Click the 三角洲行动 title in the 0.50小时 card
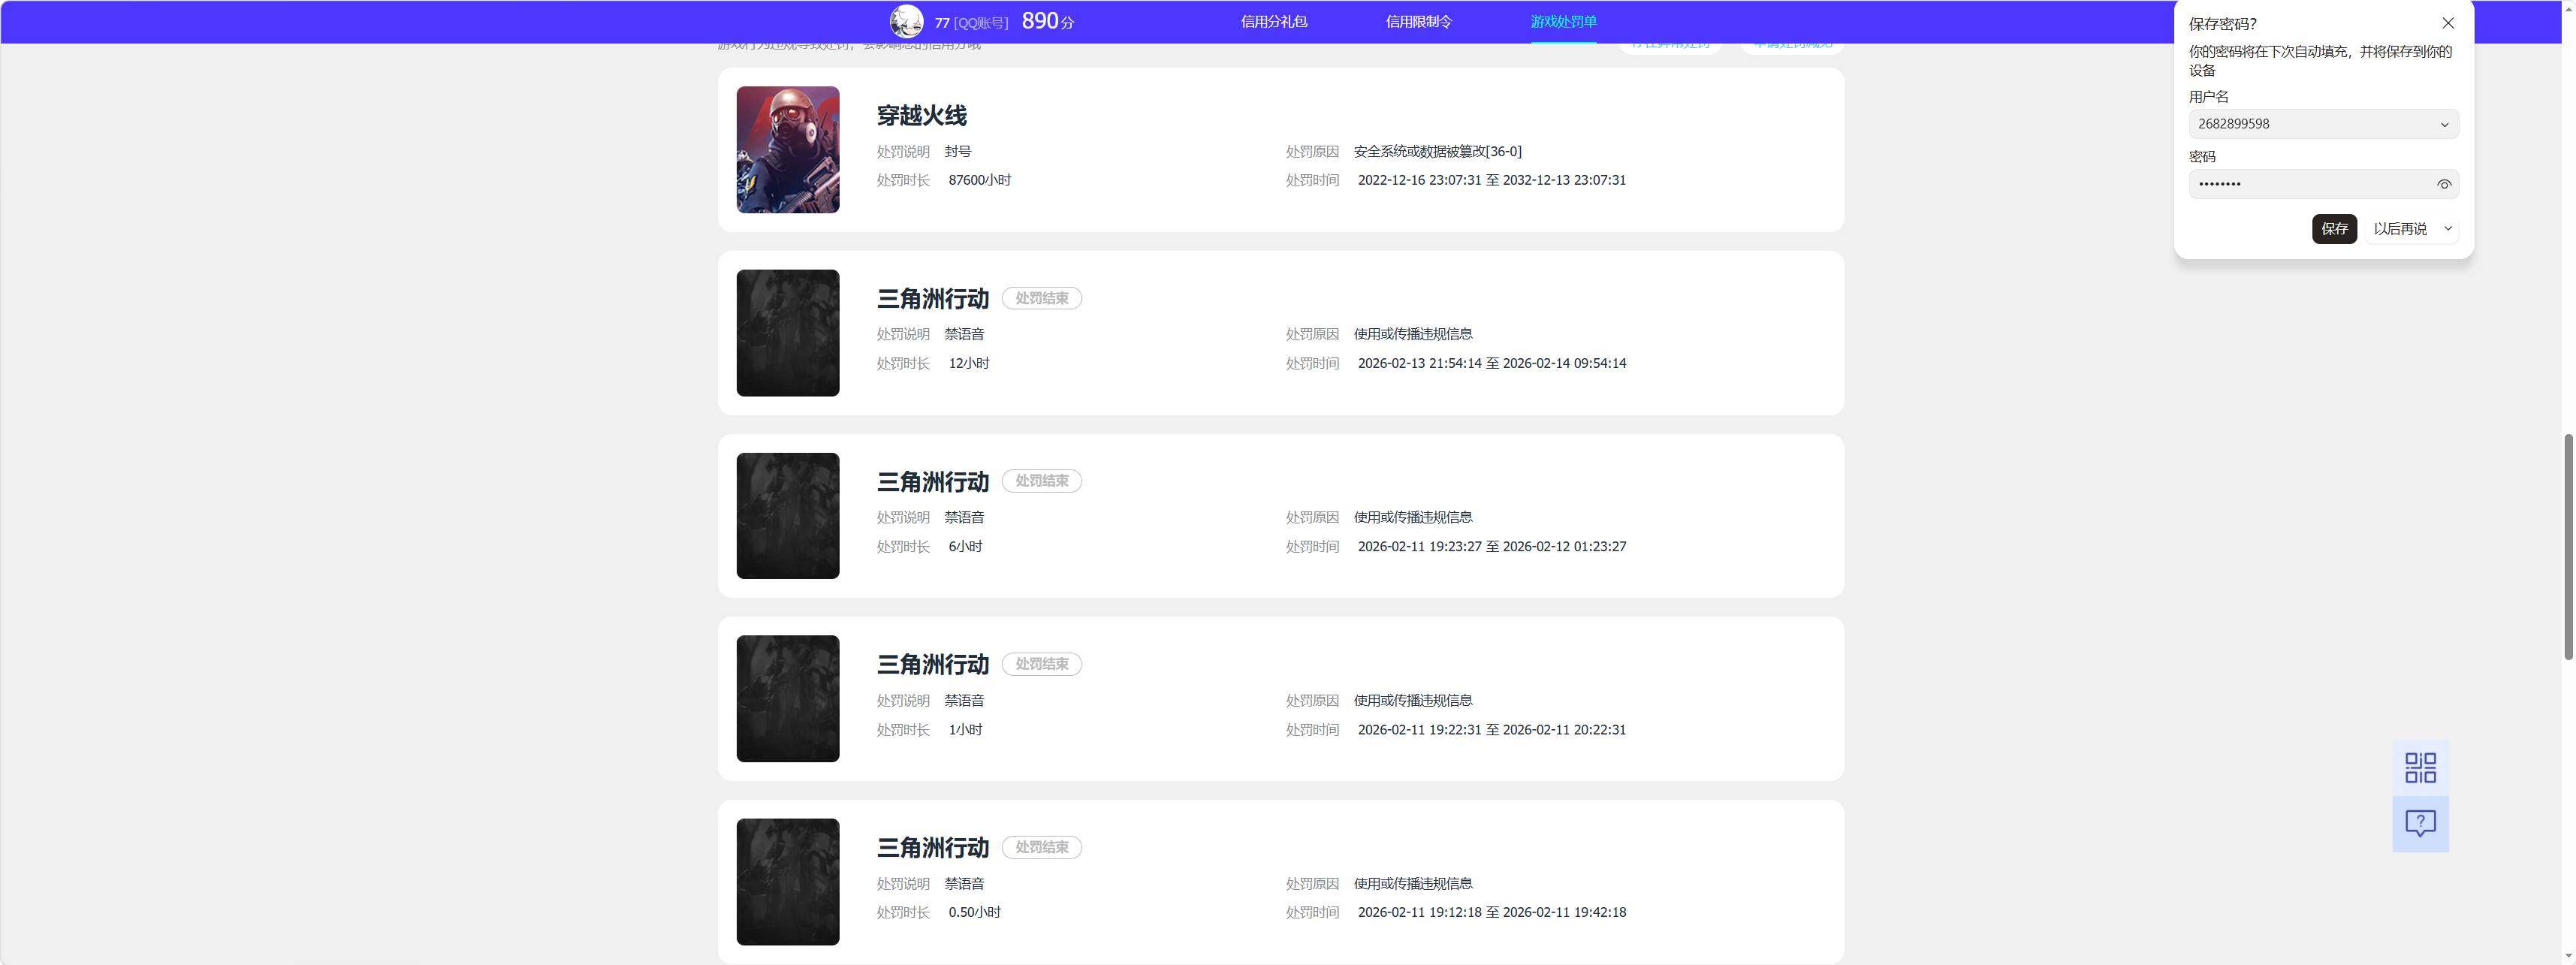Image resolution: width=2576 pixels, height=965 pixels. pos(932,848)
